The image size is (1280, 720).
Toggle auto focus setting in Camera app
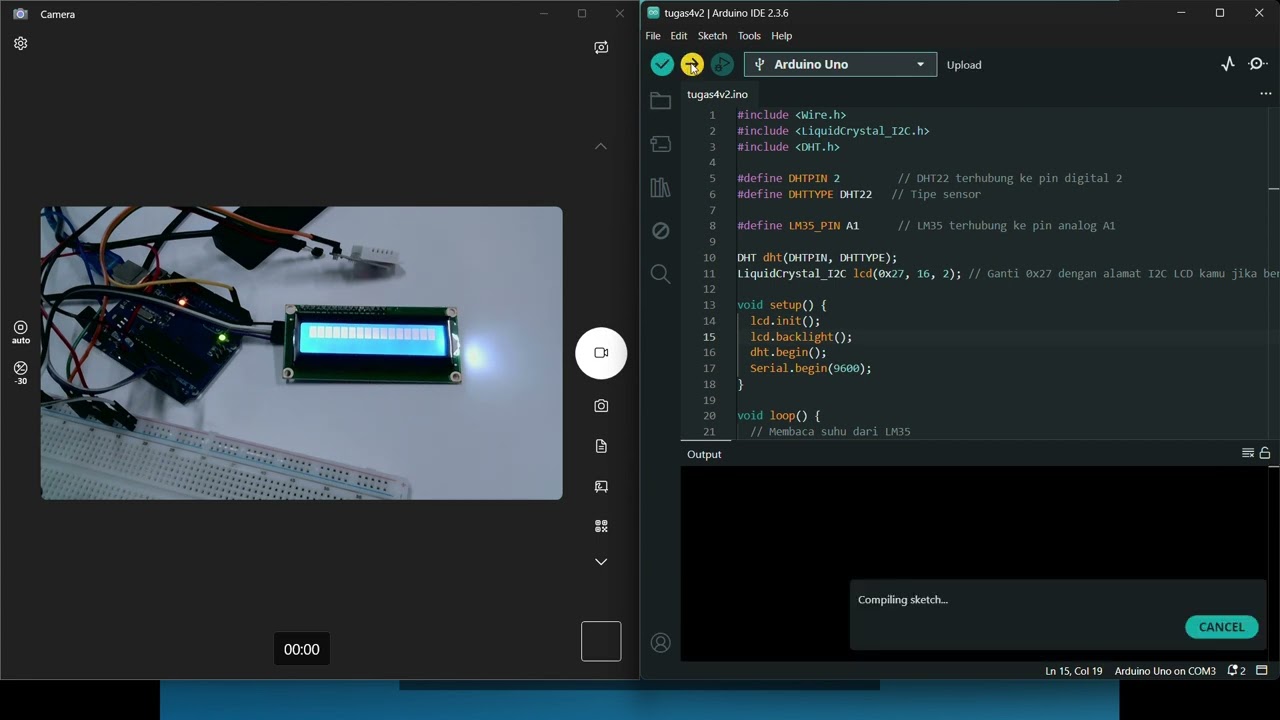(20, 332)
